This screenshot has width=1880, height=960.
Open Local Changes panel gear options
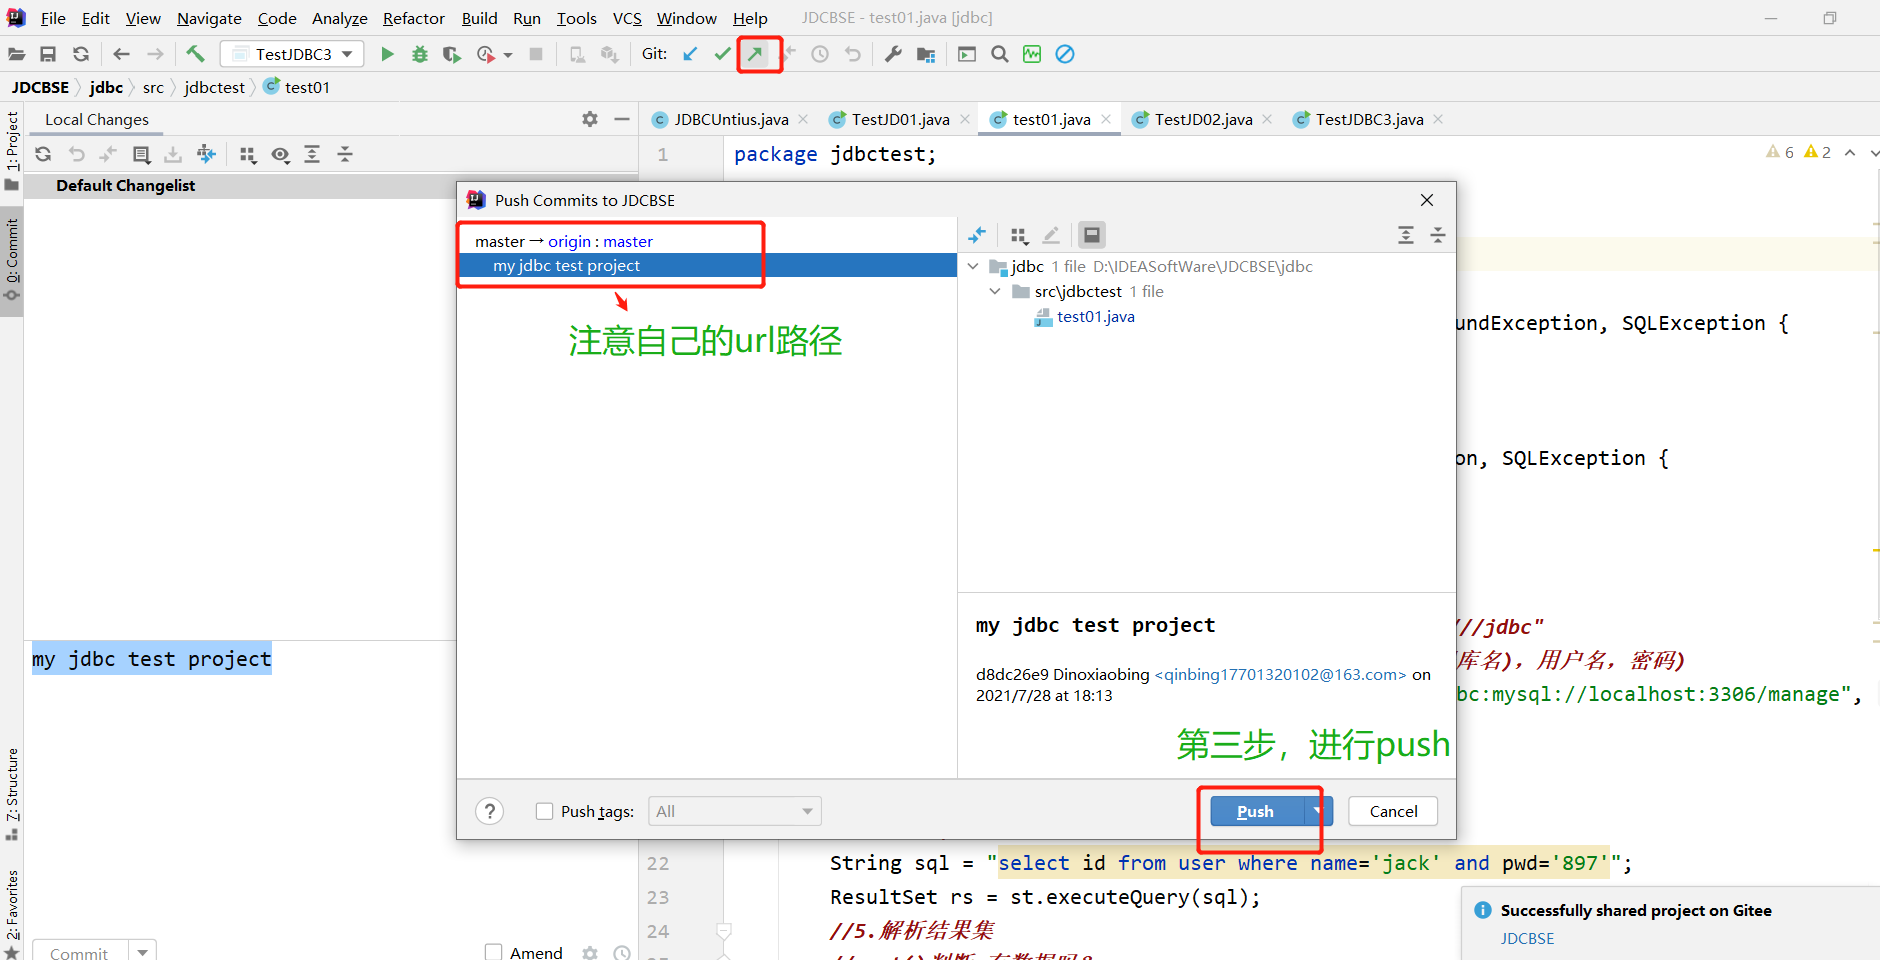pos(590,119)
